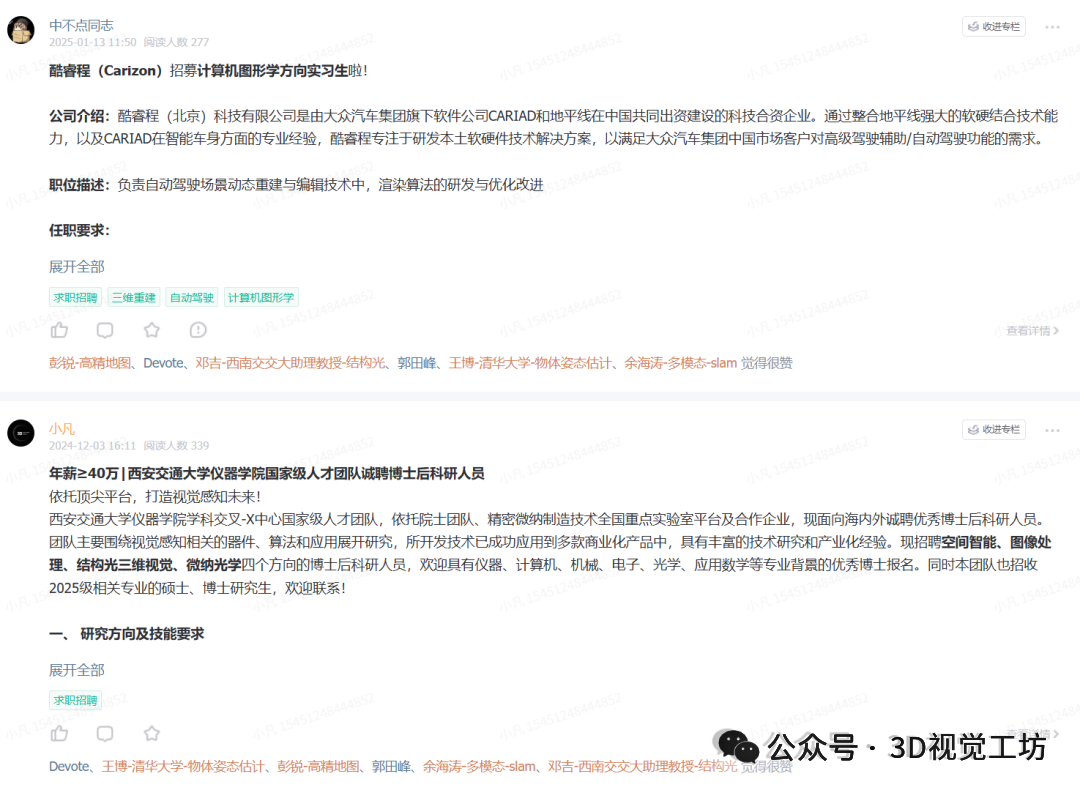Open comments on the Carizon internship post
Screen dimensions: 1080x790
(x=105, y=331)
